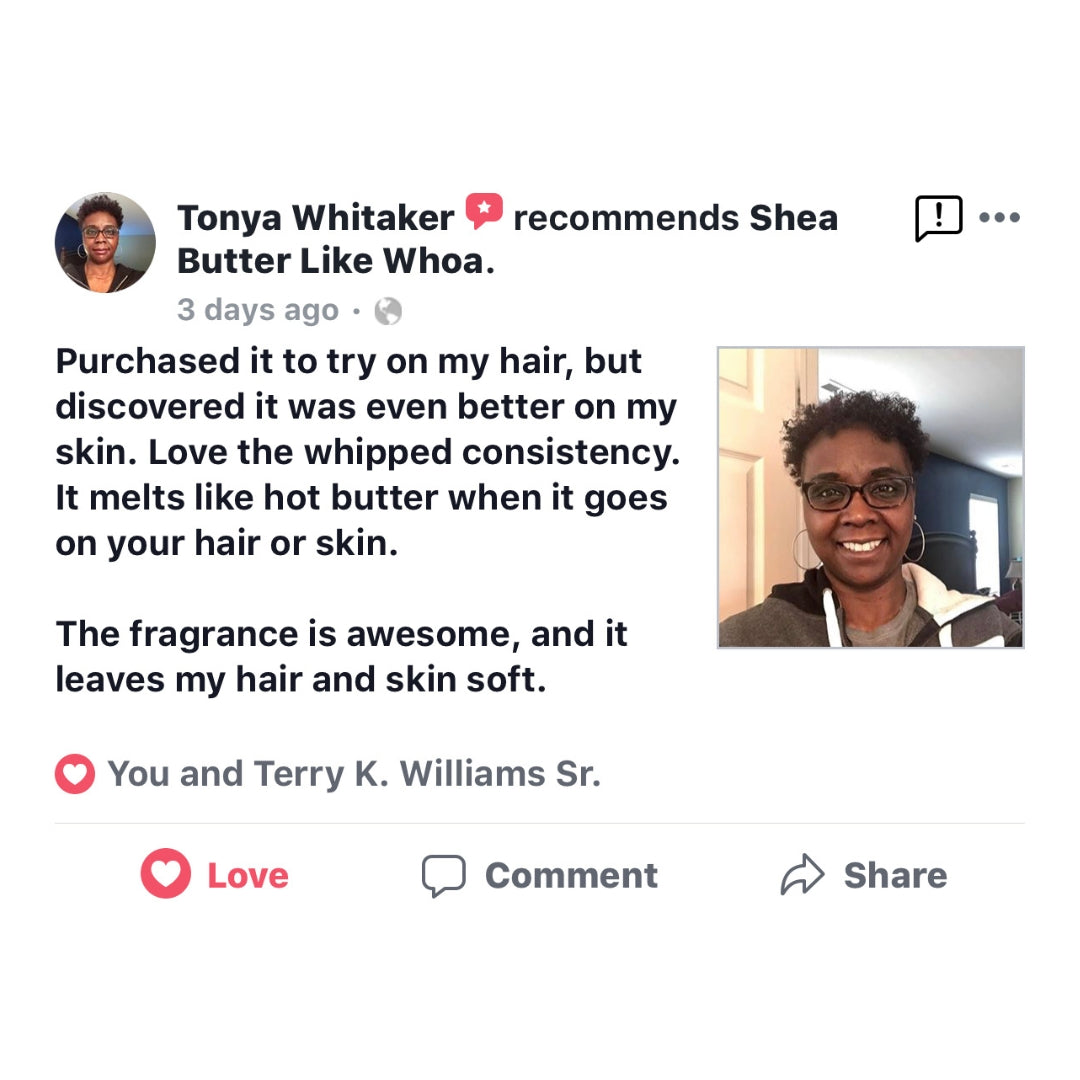Open the Tonya Whitaker profile name link
This screenshot has height=1080, width=1080.
pos(315,218)
